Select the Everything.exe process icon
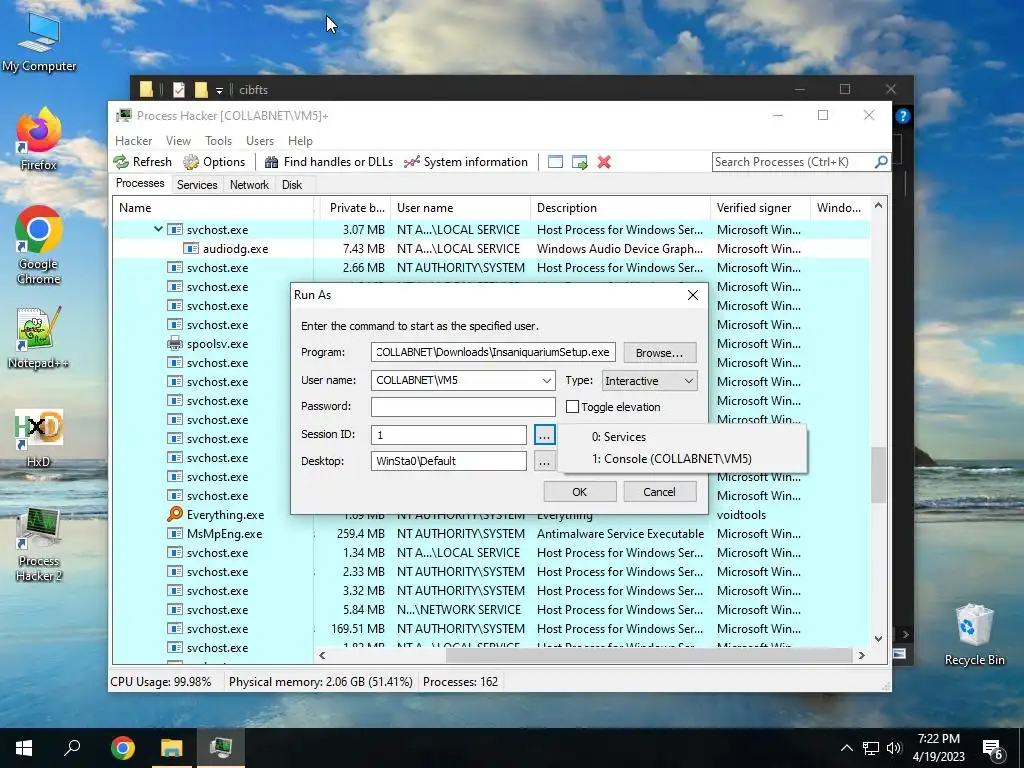The width and height of the screenshot is (1024, 768). click(x=174, y=515)
